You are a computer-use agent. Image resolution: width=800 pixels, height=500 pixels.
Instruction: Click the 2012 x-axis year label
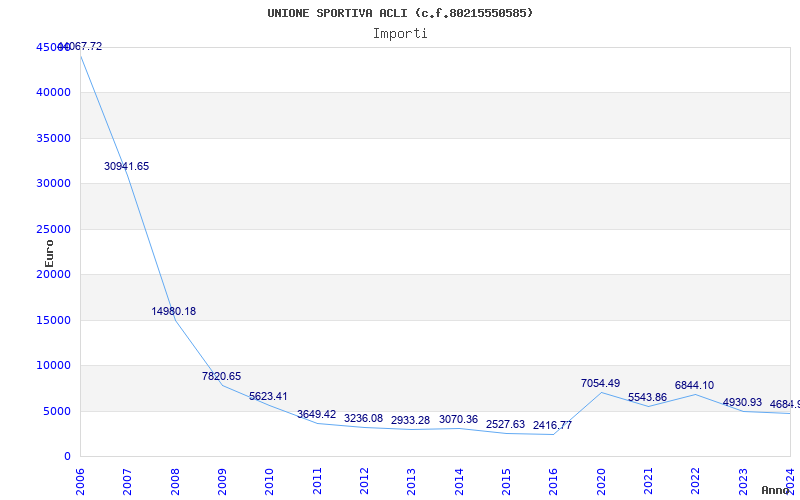[364, 481]
